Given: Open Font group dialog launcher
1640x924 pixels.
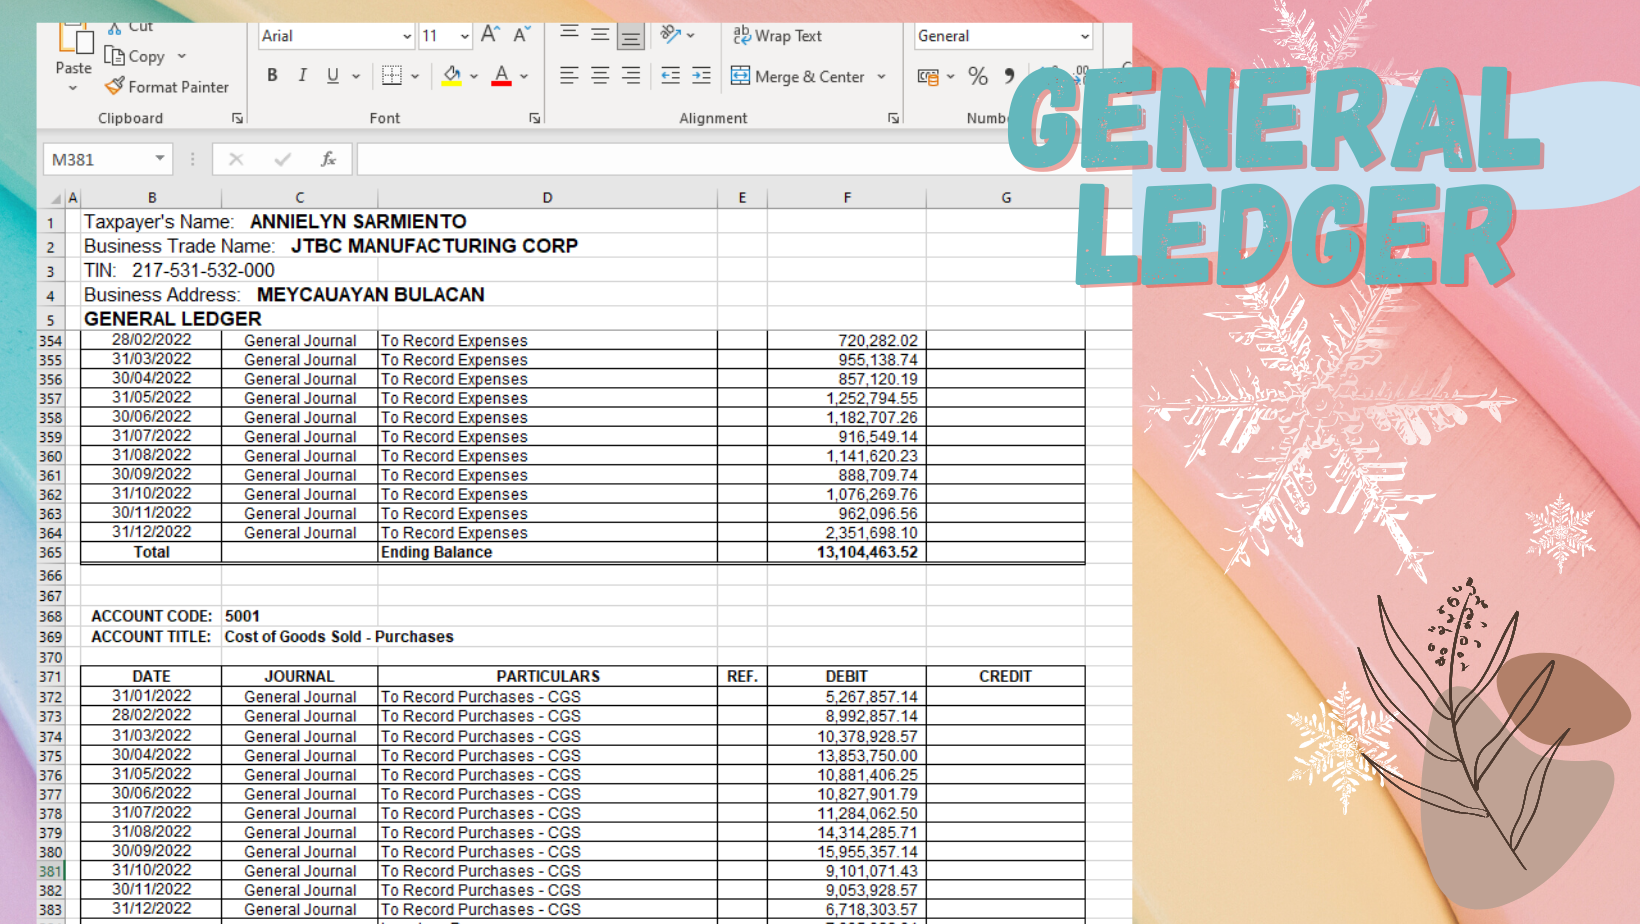Looking at the screenshot, I should pos(535,118).
